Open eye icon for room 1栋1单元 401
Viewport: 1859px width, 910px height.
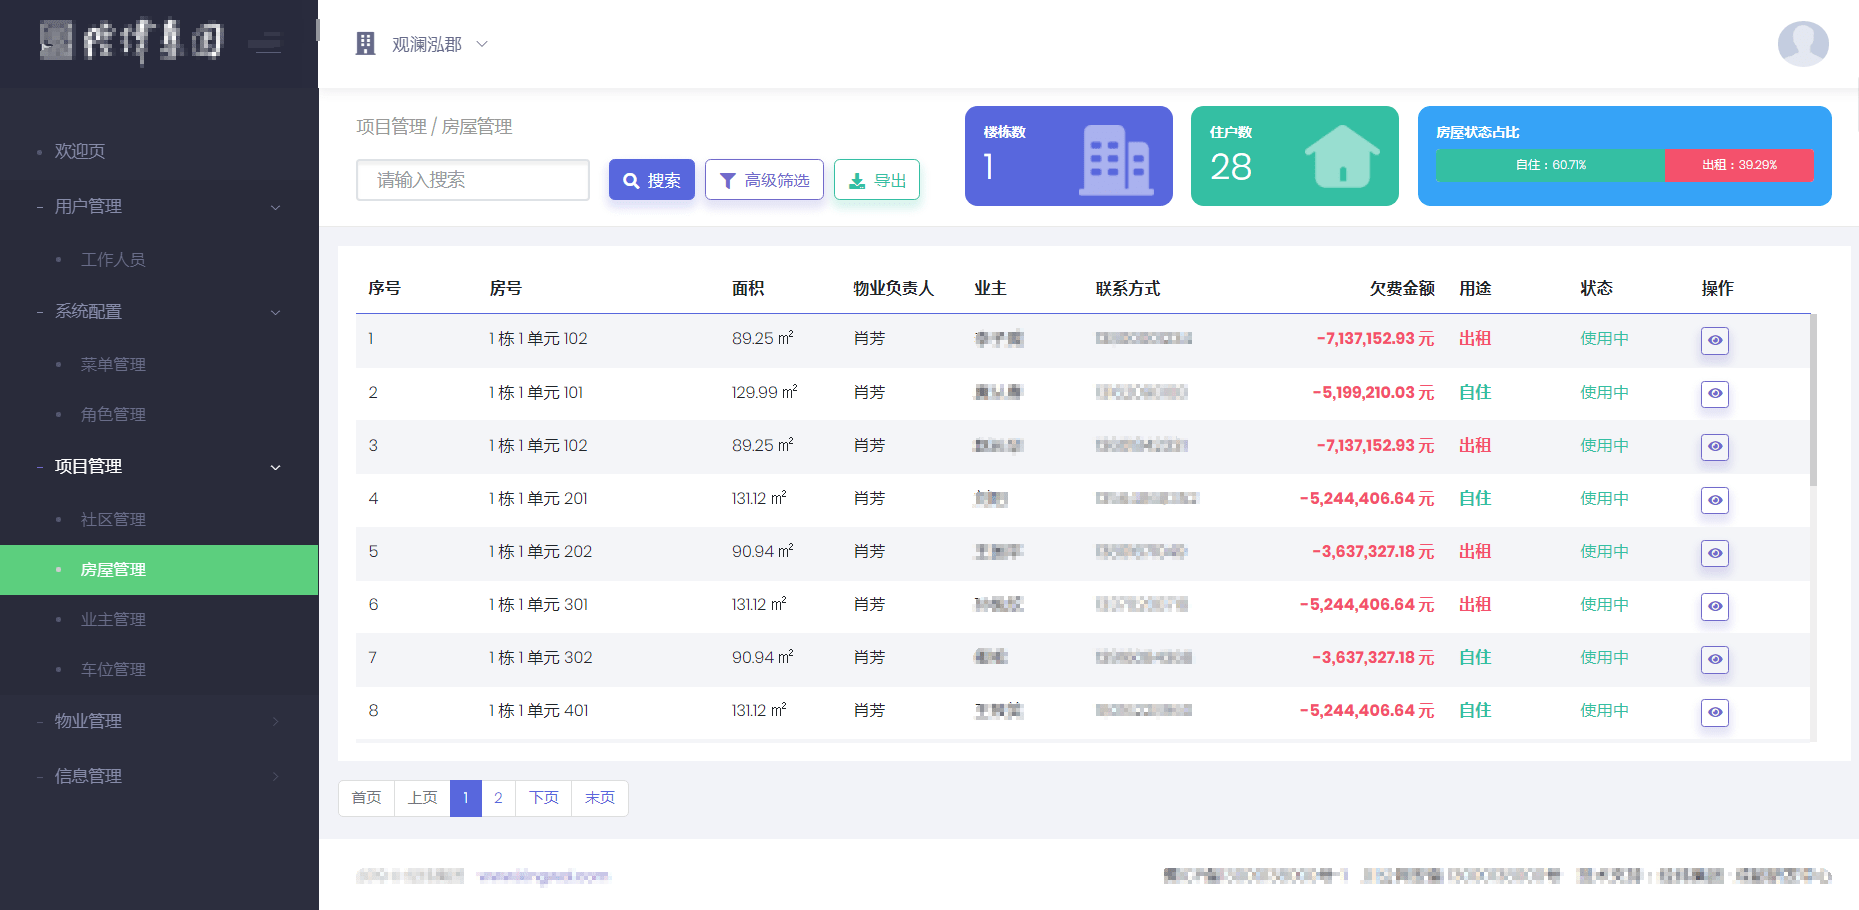[x=1714, y=712]
